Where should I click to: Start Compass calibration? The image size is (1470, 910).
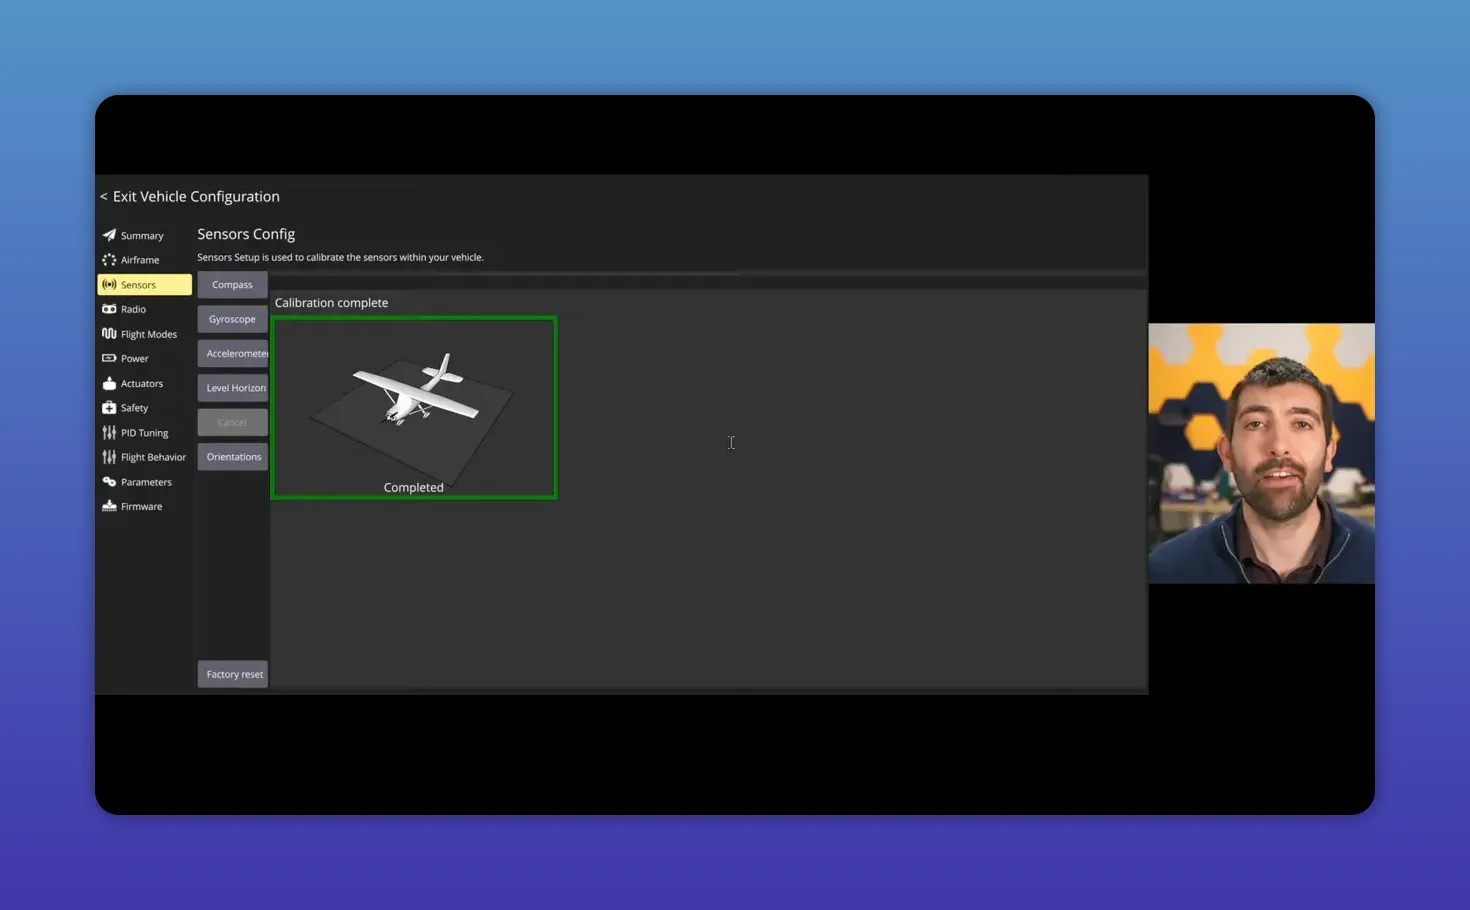pos(232,285)
